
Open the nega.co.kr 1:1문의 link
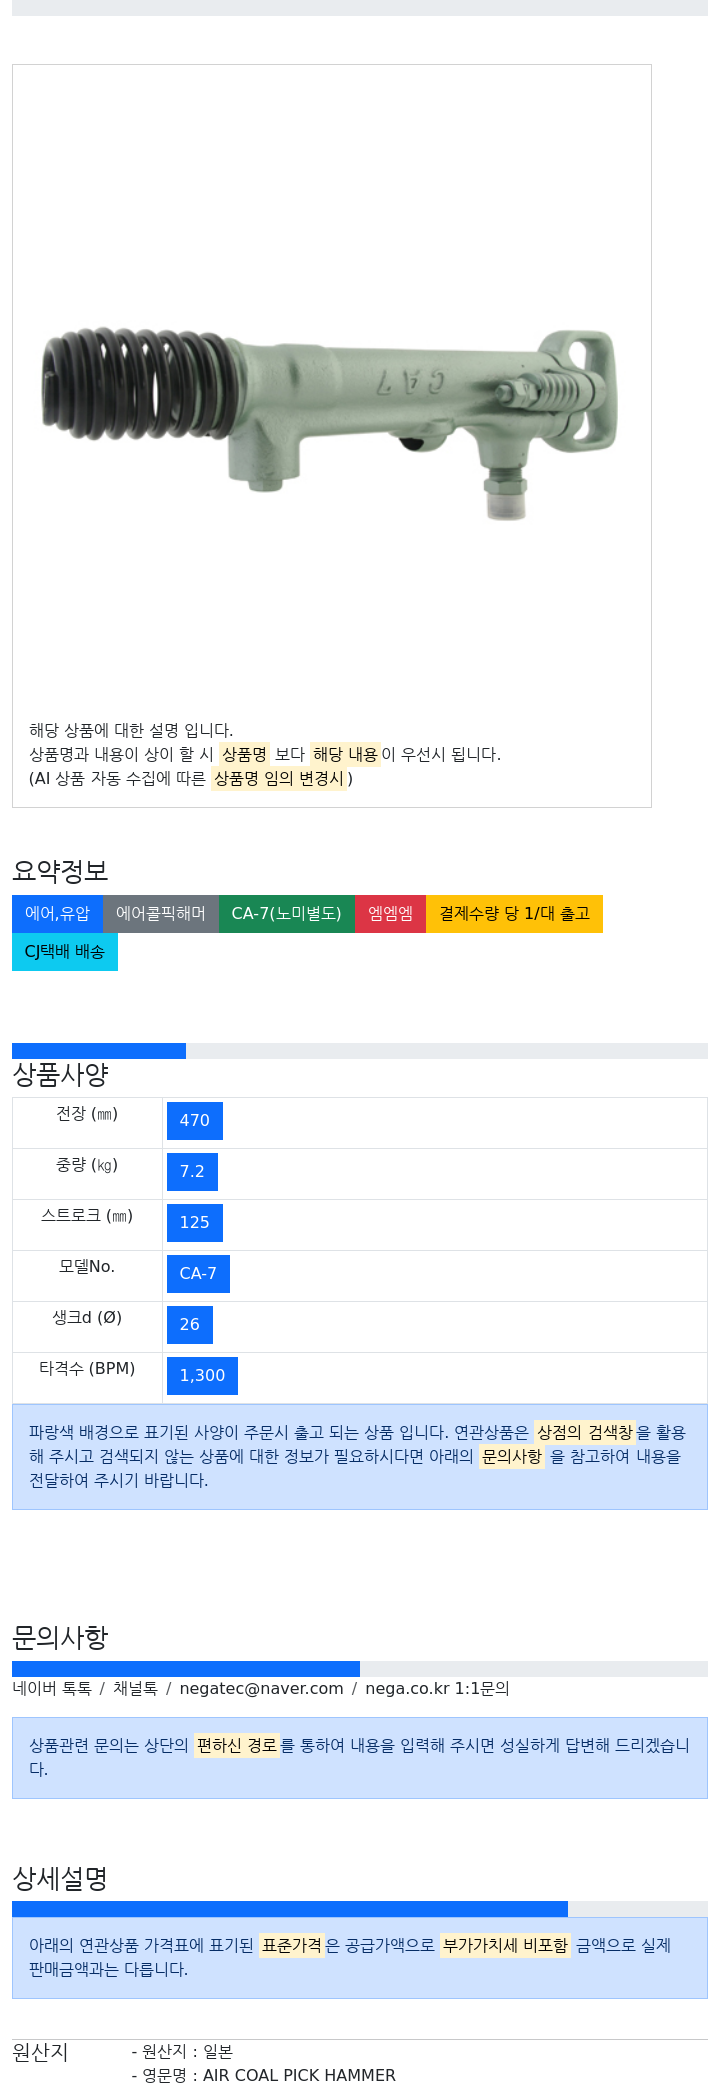pyautogui.click(x=437, y=1688)
